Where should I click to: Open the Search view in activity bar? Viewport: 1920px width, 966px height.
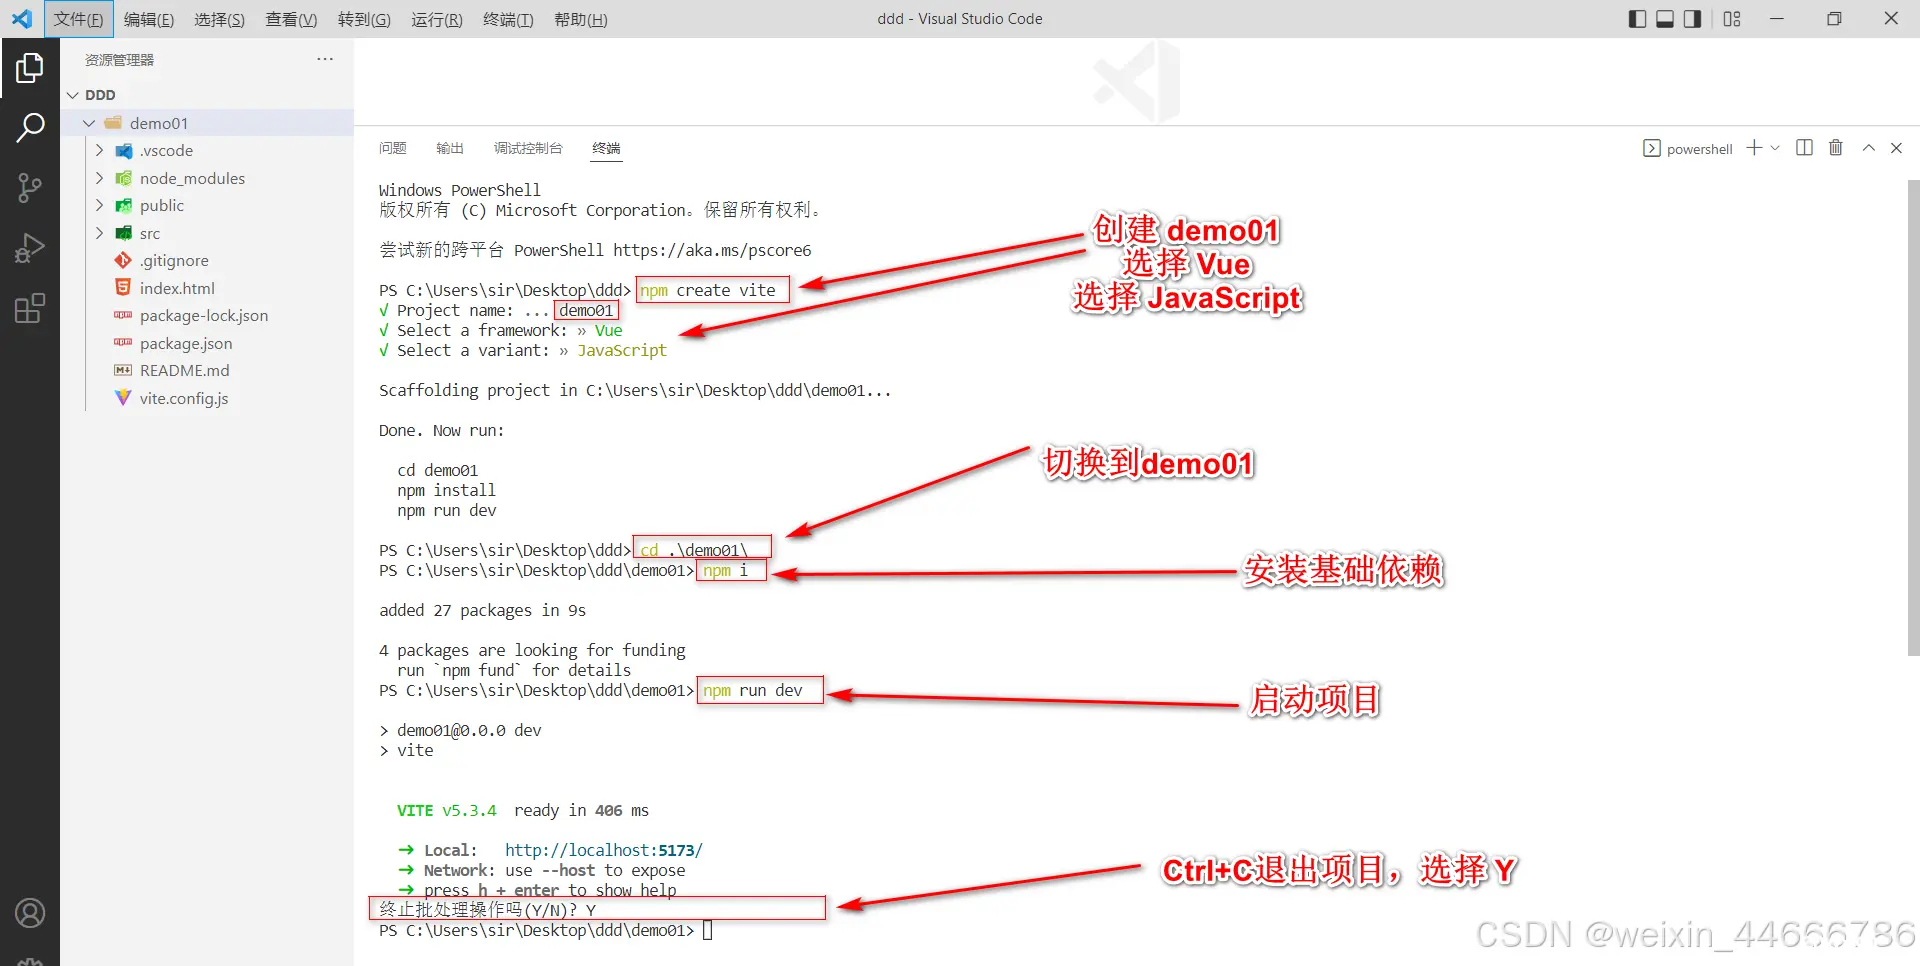[x=30, y=128]
